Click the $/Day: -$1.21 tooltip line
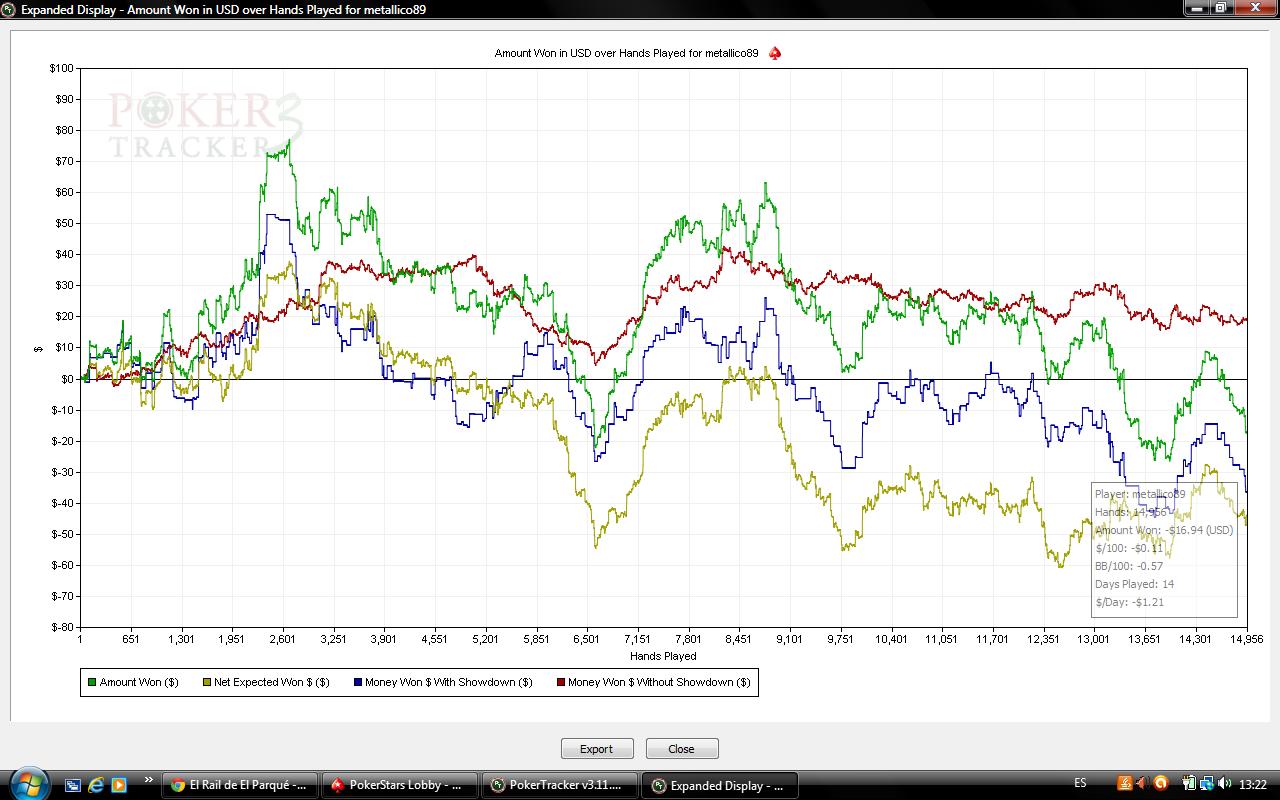Viewport: 1280px width, 800px height. click(x=1129, y=602)
